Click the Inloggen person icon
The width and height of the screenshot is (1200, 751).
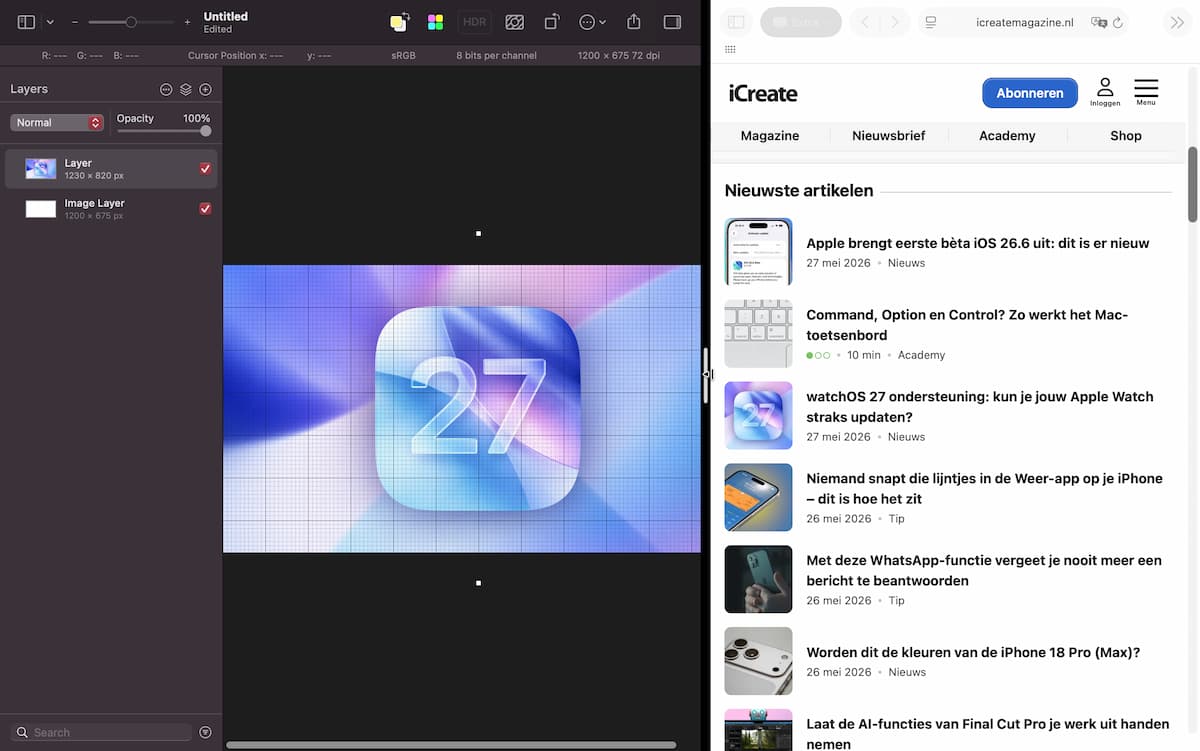[1105, 92]
